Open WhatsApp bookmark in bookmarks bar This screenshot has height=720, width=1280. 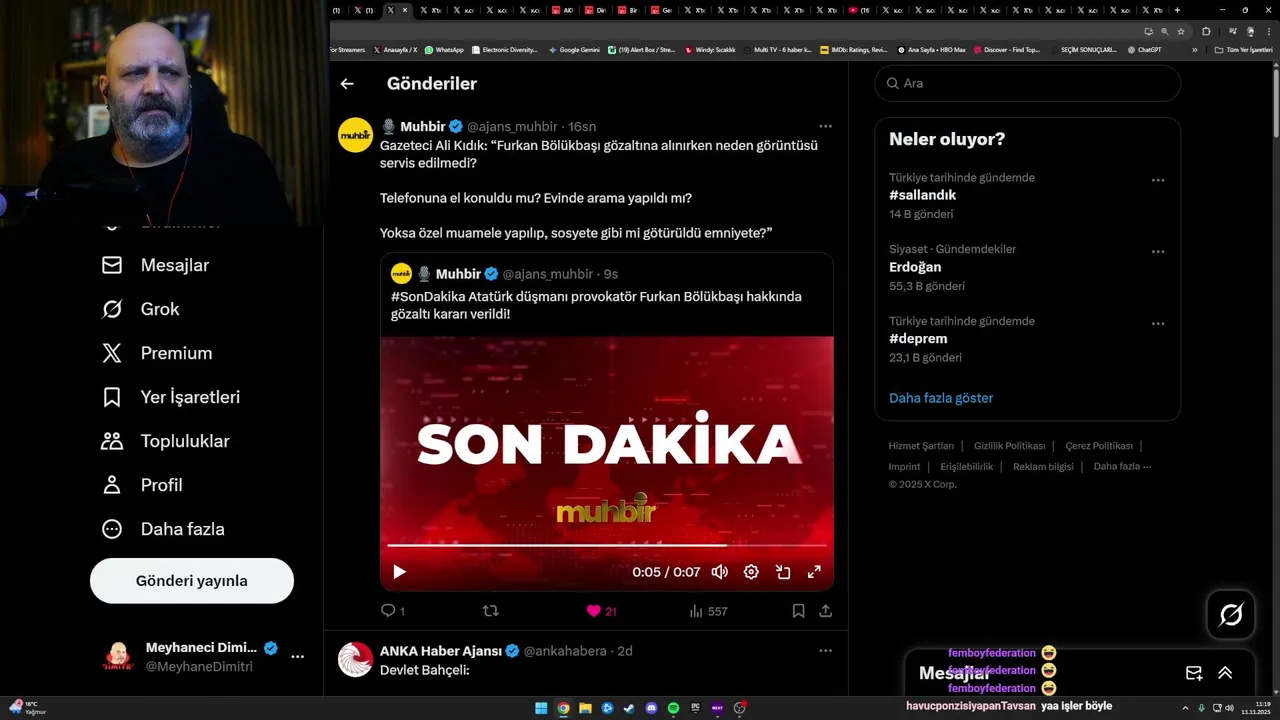pyautogui.click(x=444, y=49)
